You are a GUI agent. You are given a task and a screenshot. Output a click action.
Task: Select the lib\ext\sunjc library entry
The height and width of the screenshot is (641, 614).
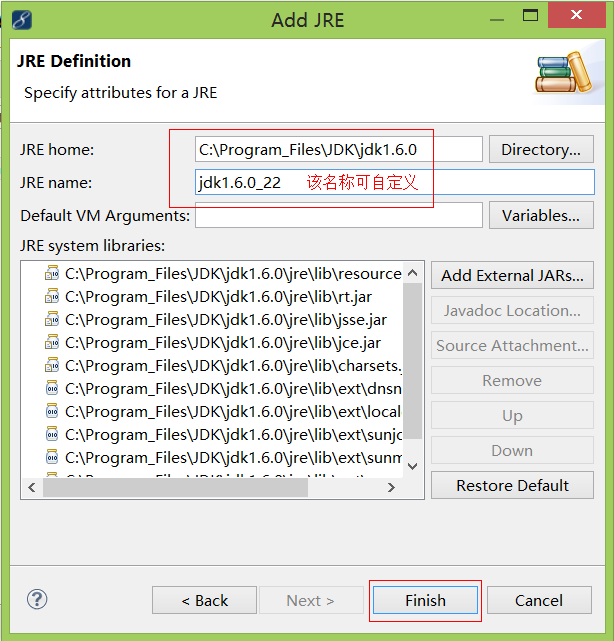pos(233,435)
